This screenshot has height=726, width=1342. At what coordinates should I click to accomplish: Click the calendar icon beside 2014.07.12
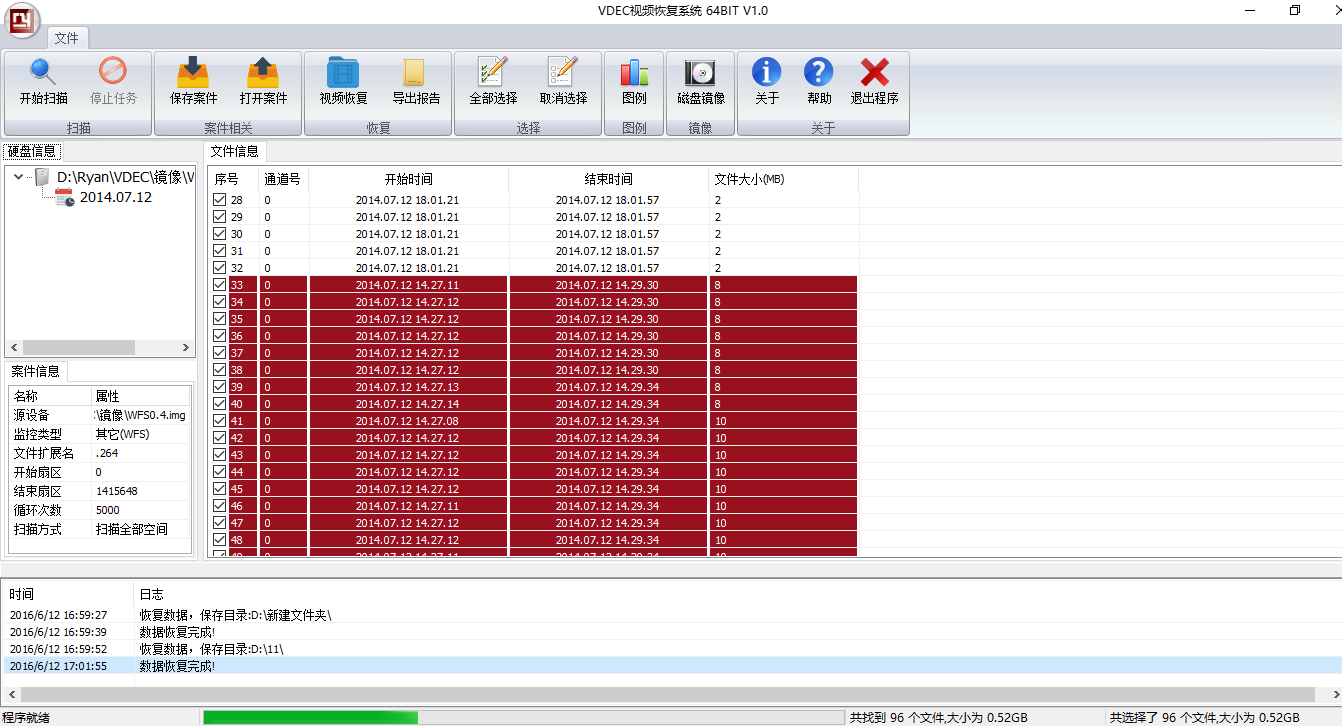(x=65, y=197)
